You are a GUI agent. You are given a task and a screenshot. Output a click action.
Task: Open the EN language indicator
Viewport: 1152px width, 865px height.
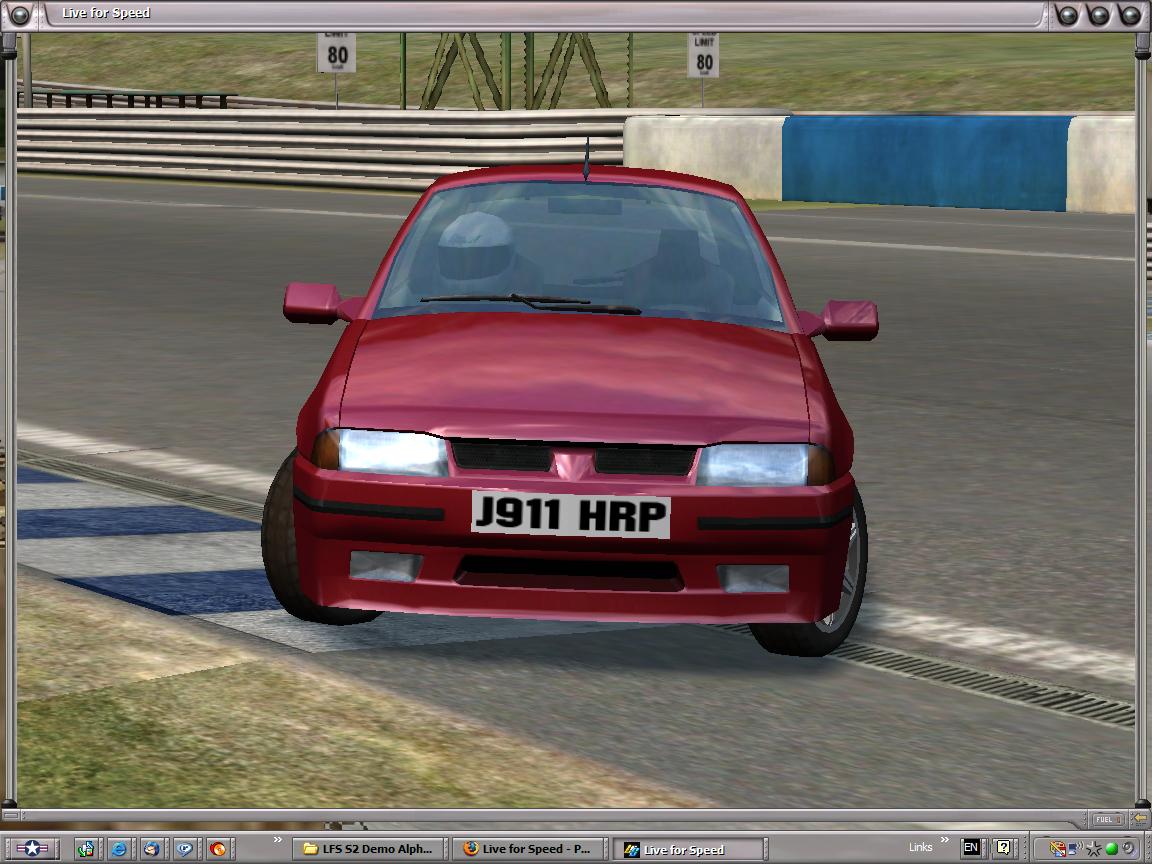pos(971,847)
